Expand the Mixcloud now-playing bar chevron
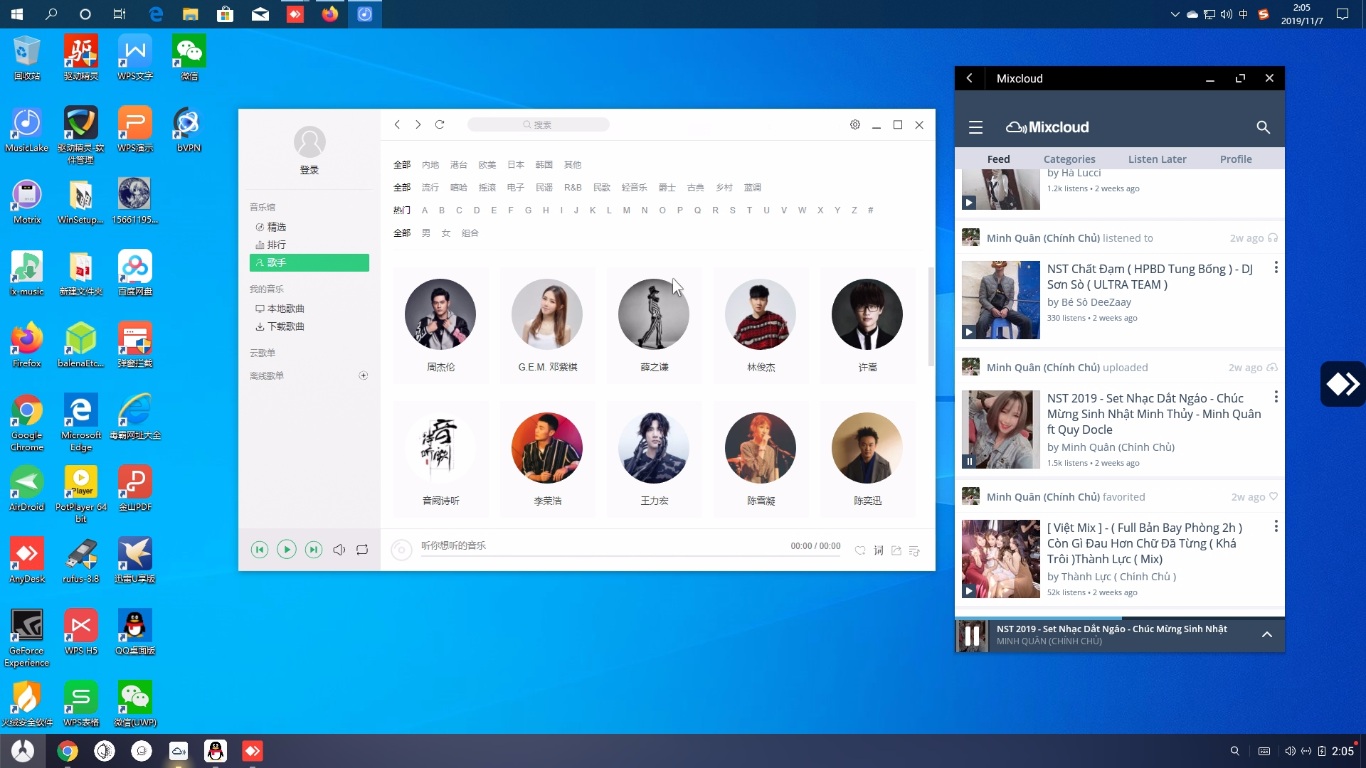 (x=1267, y=635)
